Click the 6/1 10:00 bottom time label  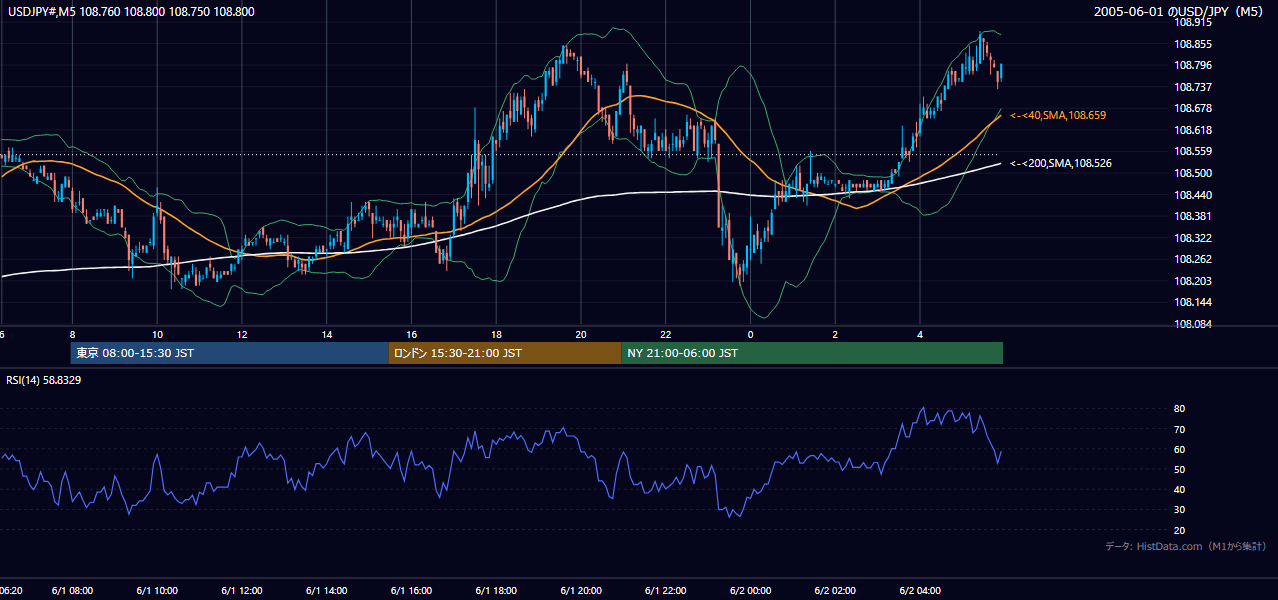point(157,591)
